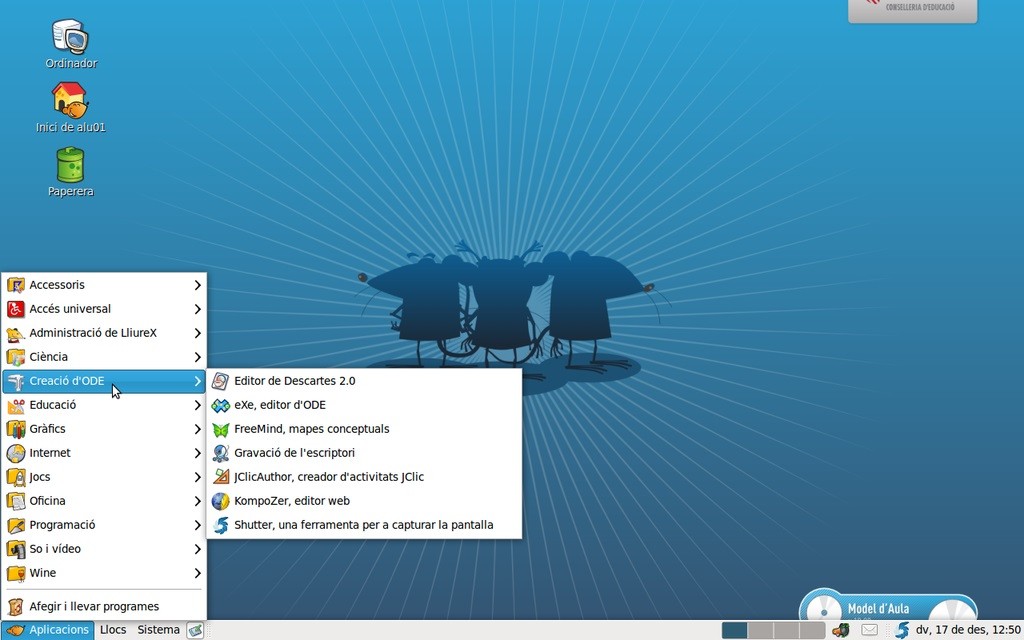This screenshot has height=640, width=1024.
Task: Expand the Internet submenu arrow
Action: click(197, 453)
